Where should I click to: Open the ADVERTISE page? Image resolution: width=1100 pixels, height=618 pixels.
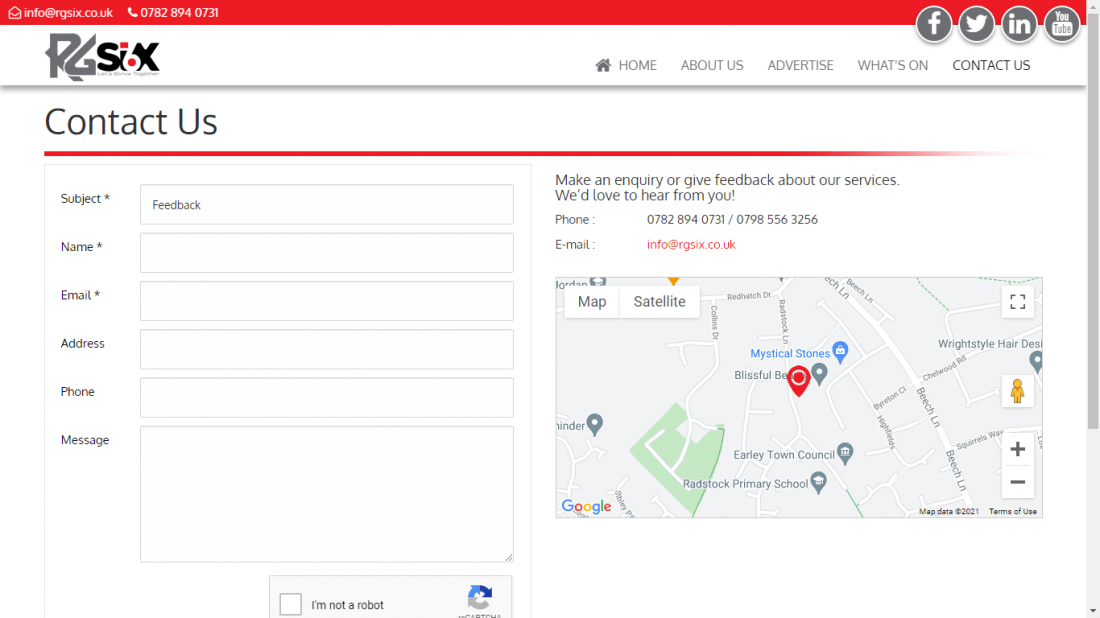(800, 65)
